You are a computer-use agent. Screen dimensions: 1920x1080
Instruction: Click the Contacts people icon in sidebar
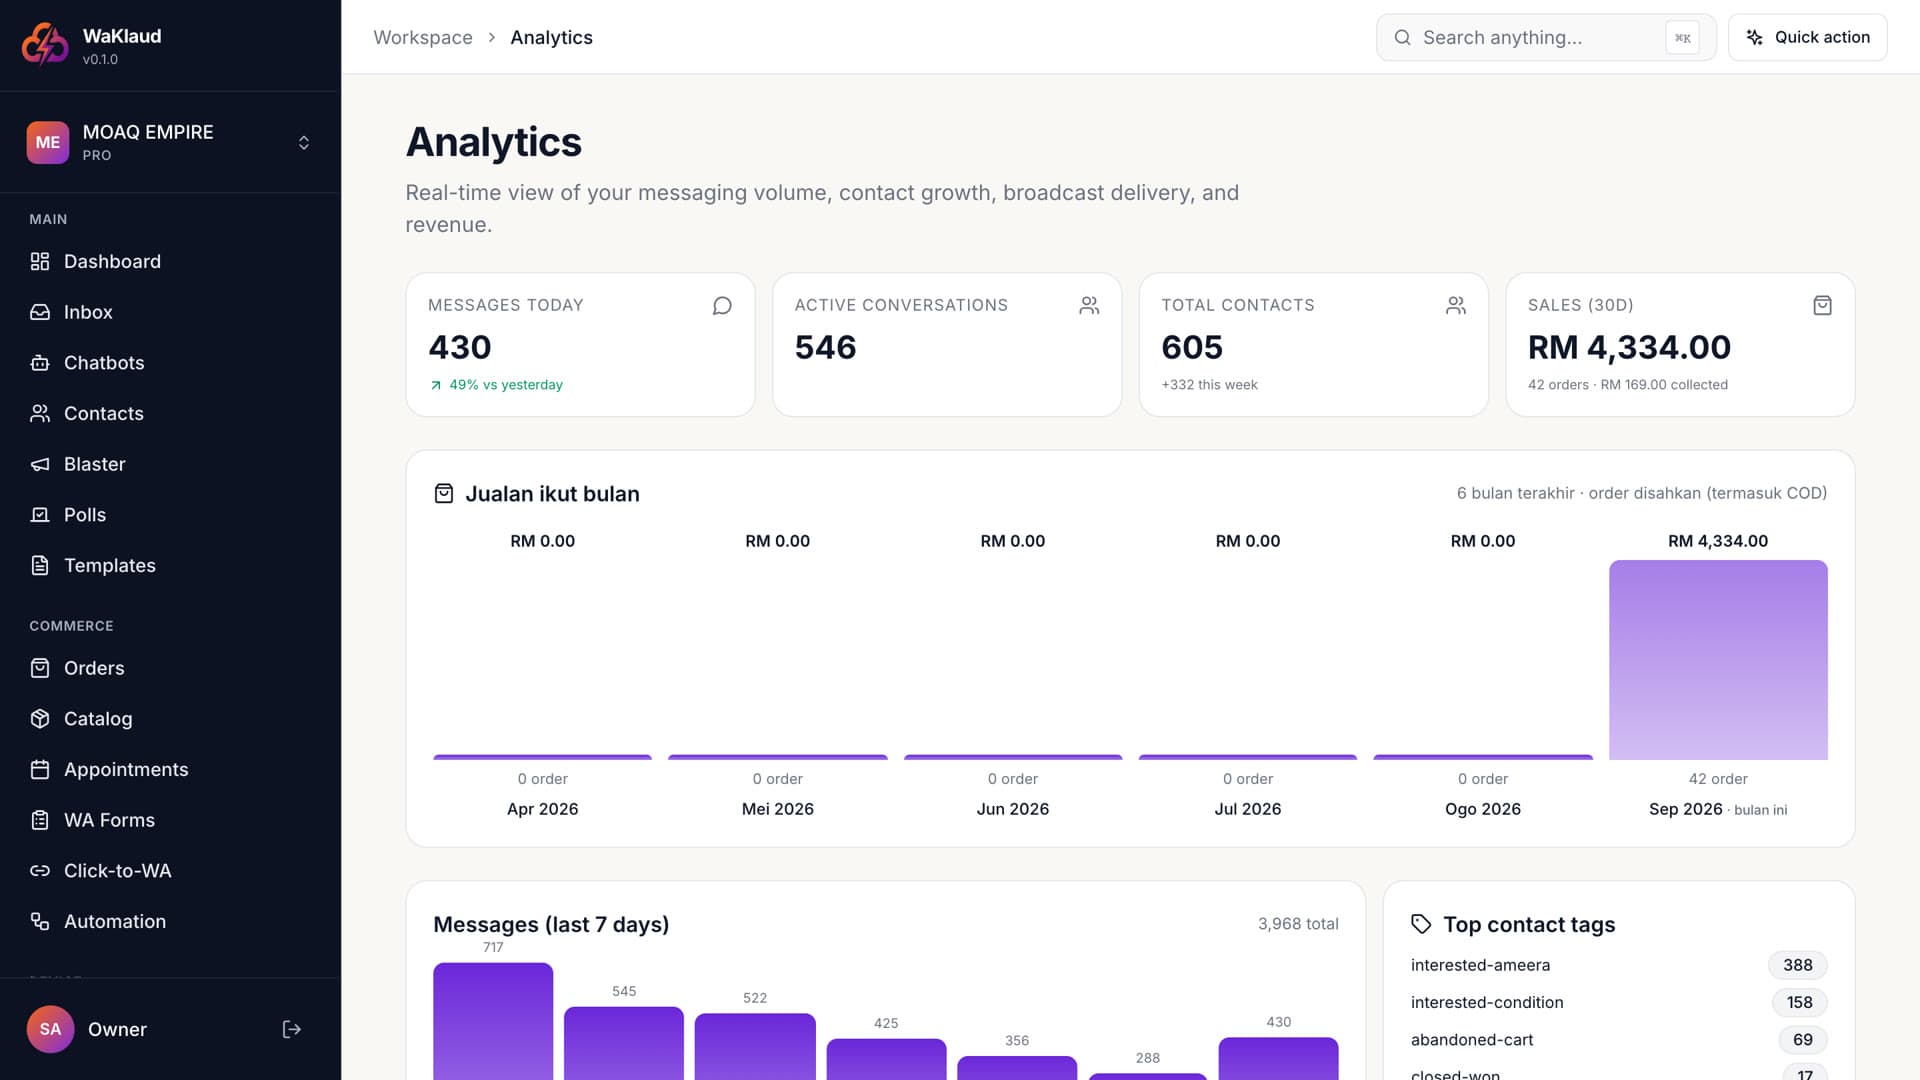[40, 413]
